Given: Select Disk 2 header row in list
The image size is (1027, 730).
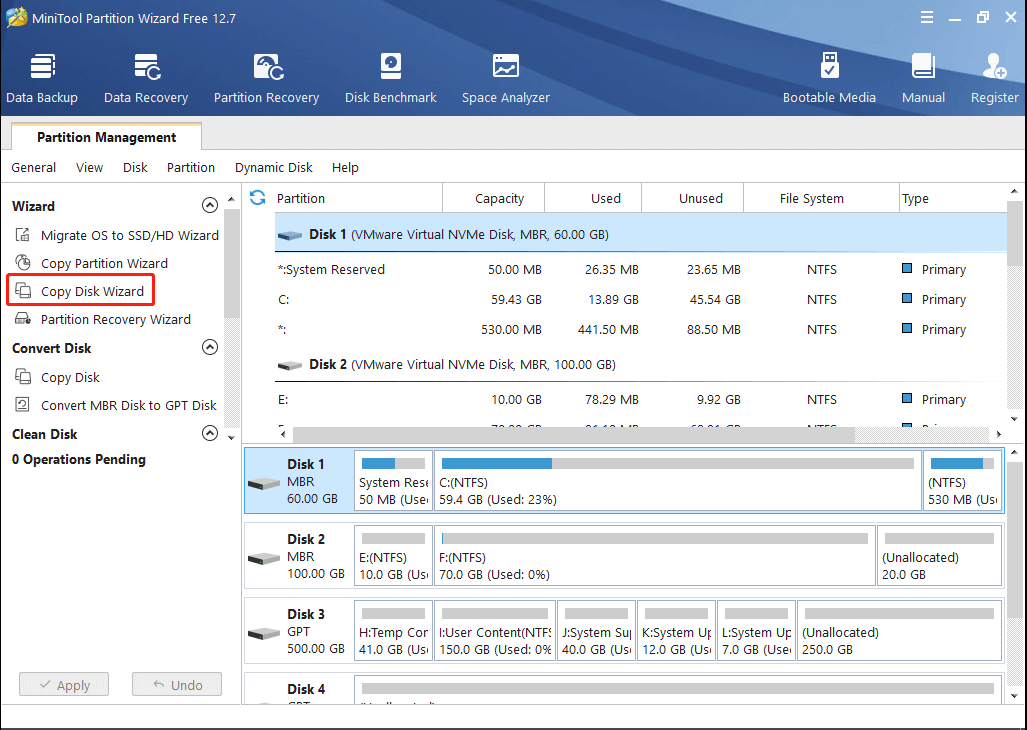Looking at the screenshot, I should [x=641, y=365].
